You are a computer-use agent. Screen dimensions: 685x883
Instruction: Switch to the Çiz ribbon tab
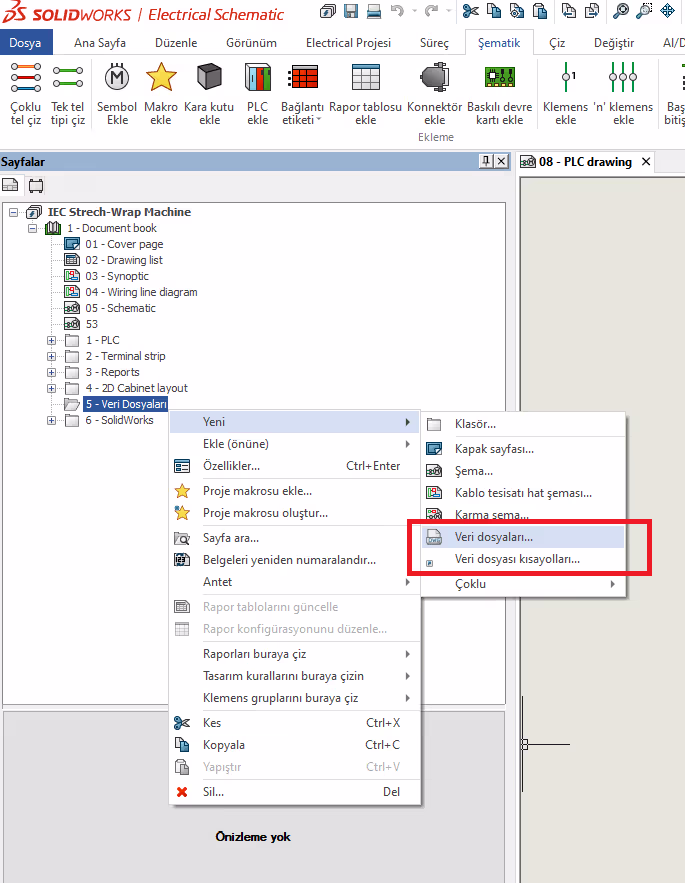(557, 43)
